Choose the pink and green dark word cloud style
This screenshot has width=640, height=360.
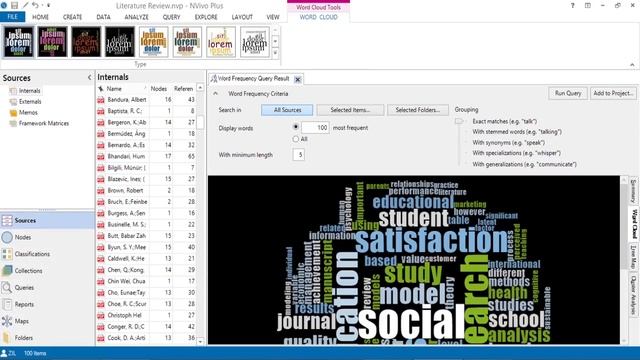(52, 42)
